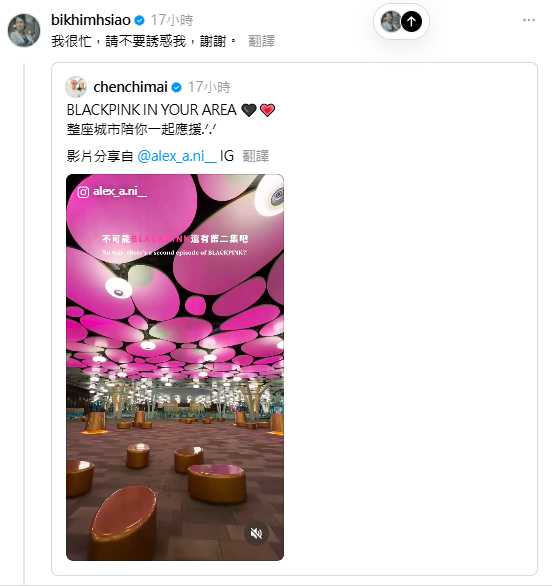Open bikhimhsiao's profile avatar

point(24,31)
